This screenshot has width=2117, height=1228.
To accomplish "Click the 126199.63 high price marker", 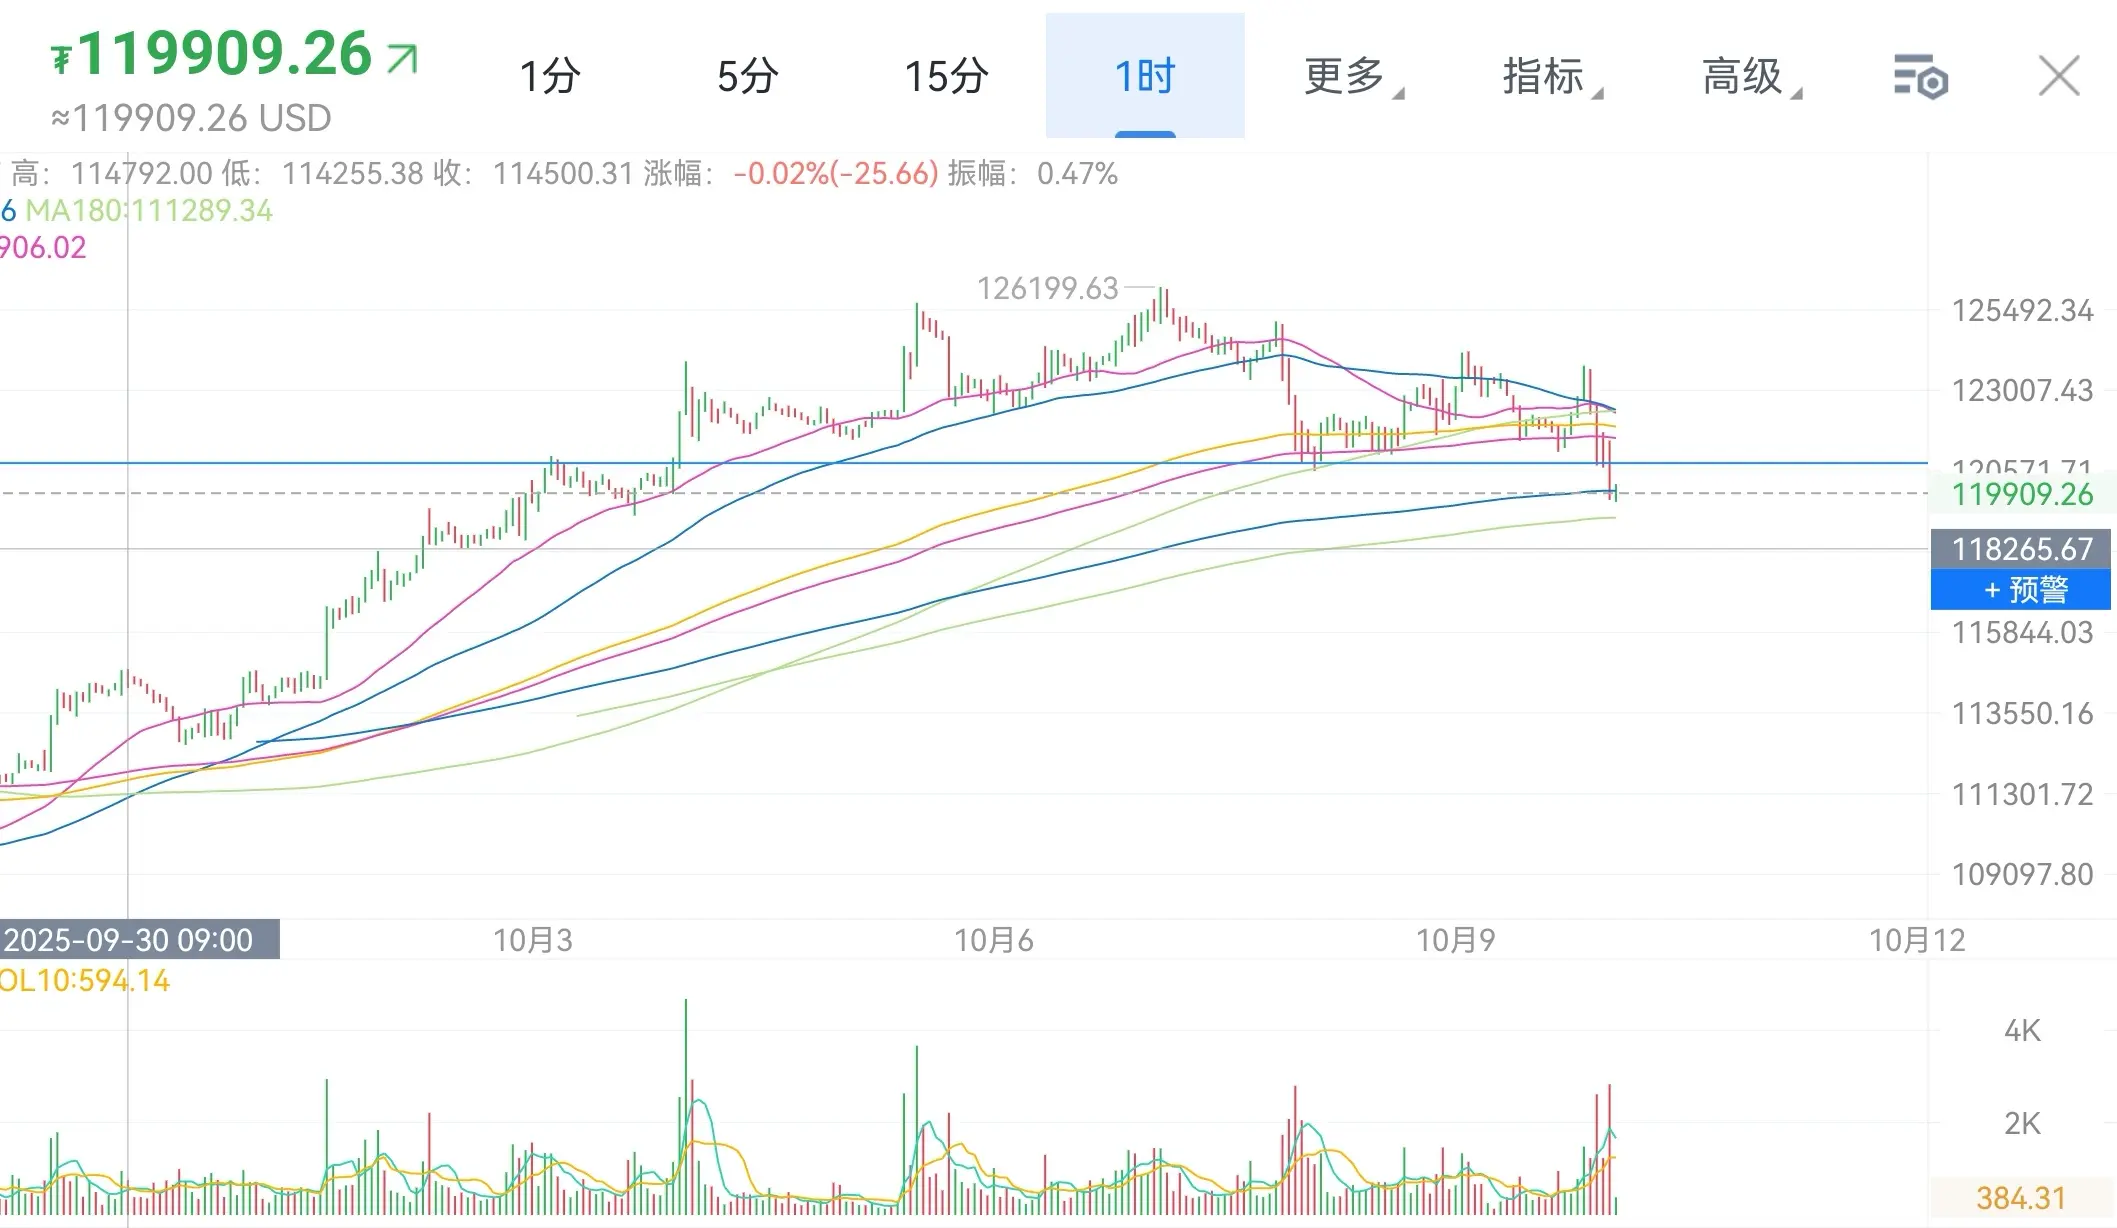I will click(x=1047, y=289).
